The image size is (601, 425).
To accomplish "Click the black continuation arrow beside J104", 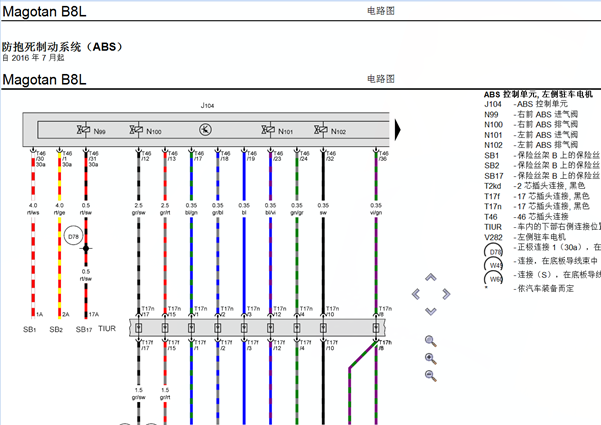I will tap(397, 130).
